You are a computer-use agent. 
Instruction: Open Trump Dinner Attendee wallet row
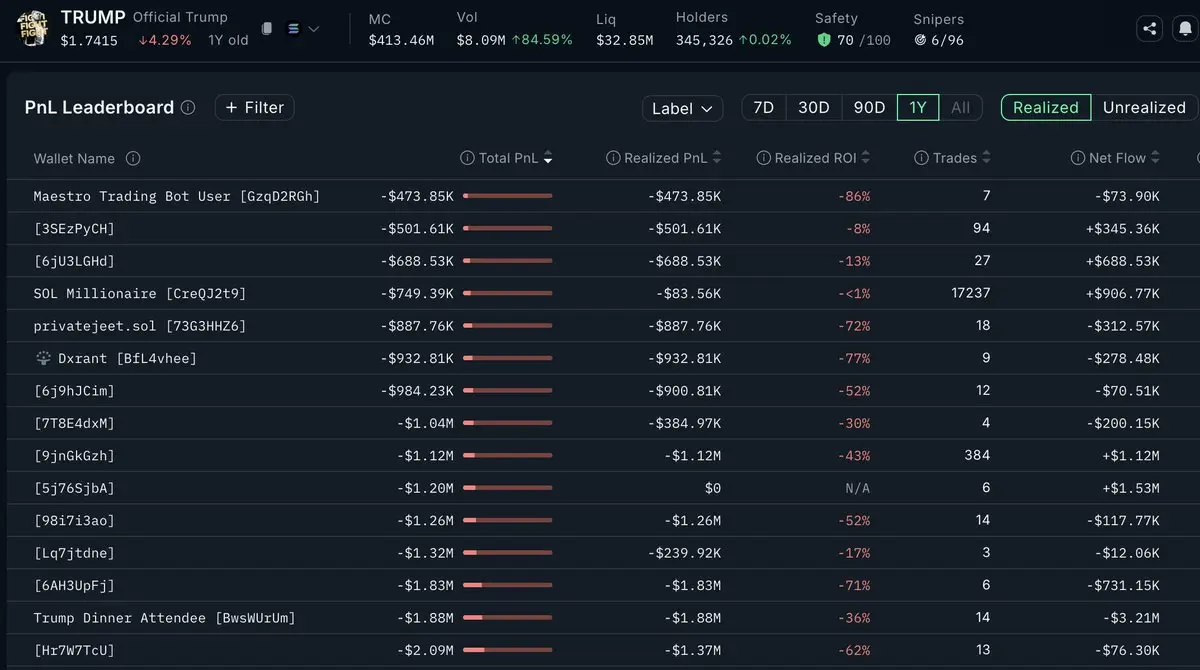(x=600, y=618)
